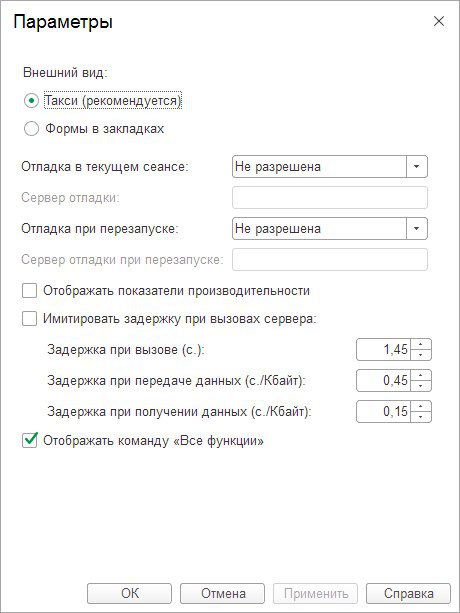The image size is (460, 613).
Task: Select Формы в закладках appearance option
Action: pyautogui.click(x=31, y=129)
